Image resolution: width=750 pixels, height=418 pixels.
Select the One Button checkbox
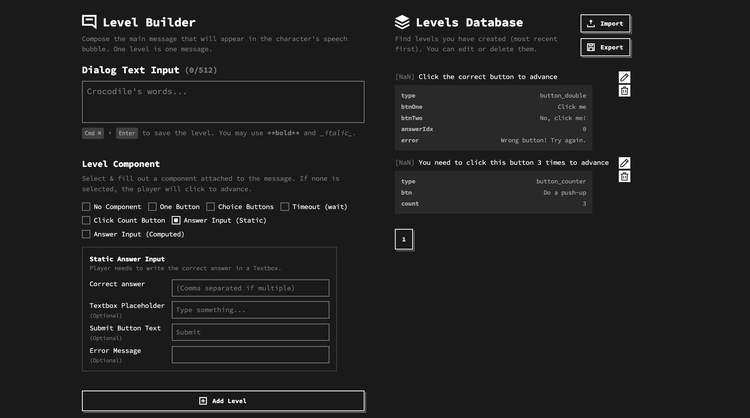click(152, 207)
